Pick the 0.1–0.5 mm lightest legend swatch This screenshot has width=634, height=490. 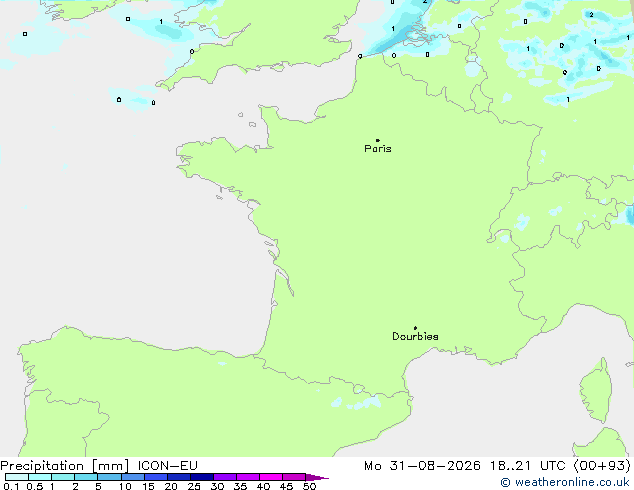tap(17, 477)
